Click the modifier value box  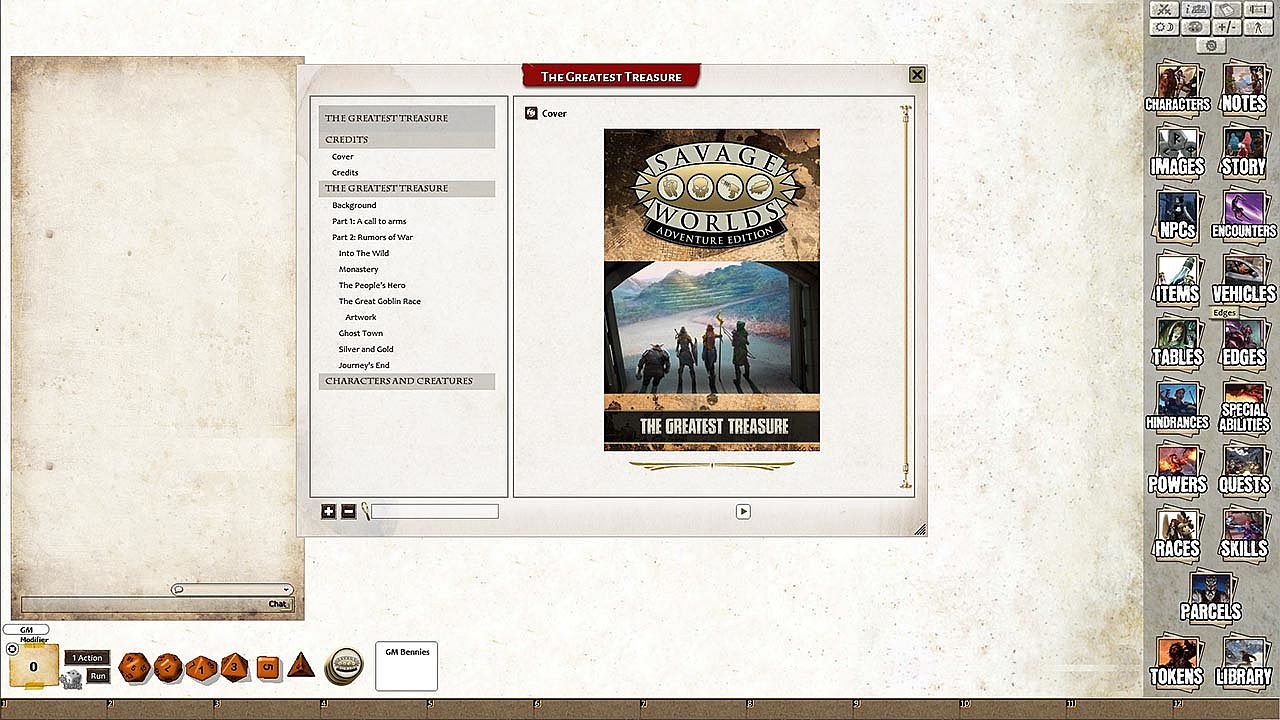(x=33, y=666)
